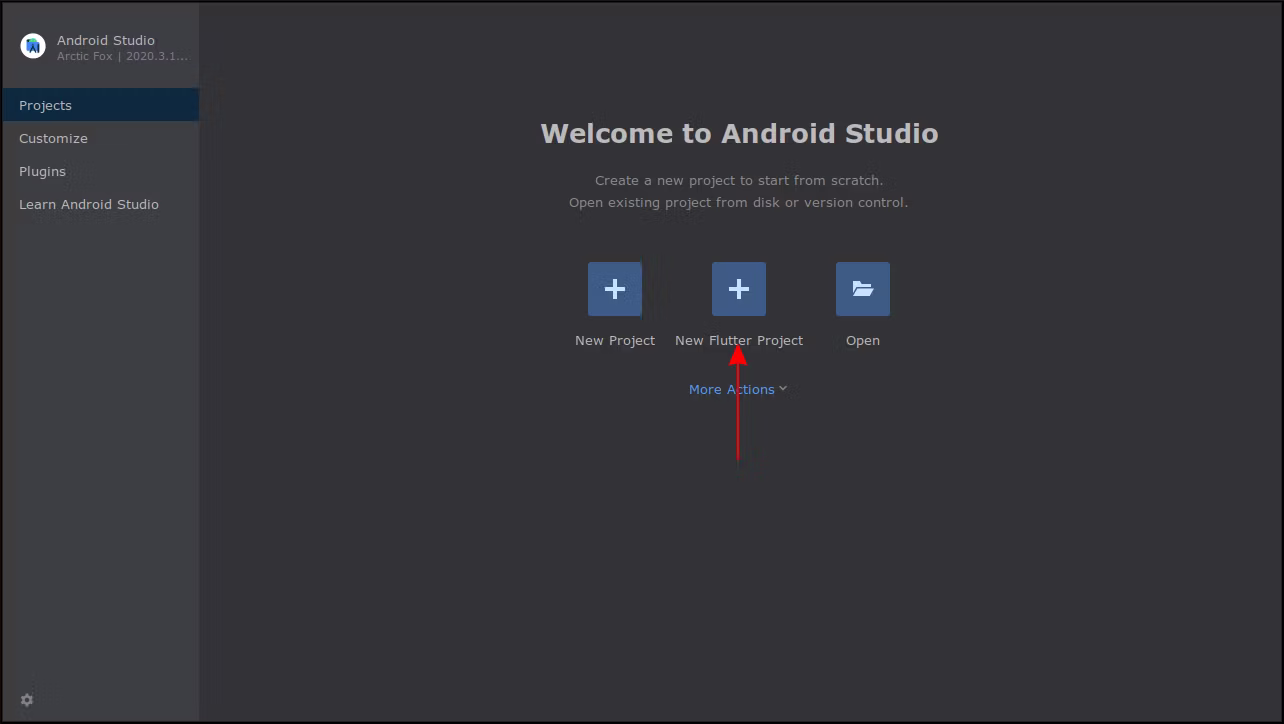Click the Welcome to Android Studio heading
Viewport: 1284px width, 724px height.
739,133
